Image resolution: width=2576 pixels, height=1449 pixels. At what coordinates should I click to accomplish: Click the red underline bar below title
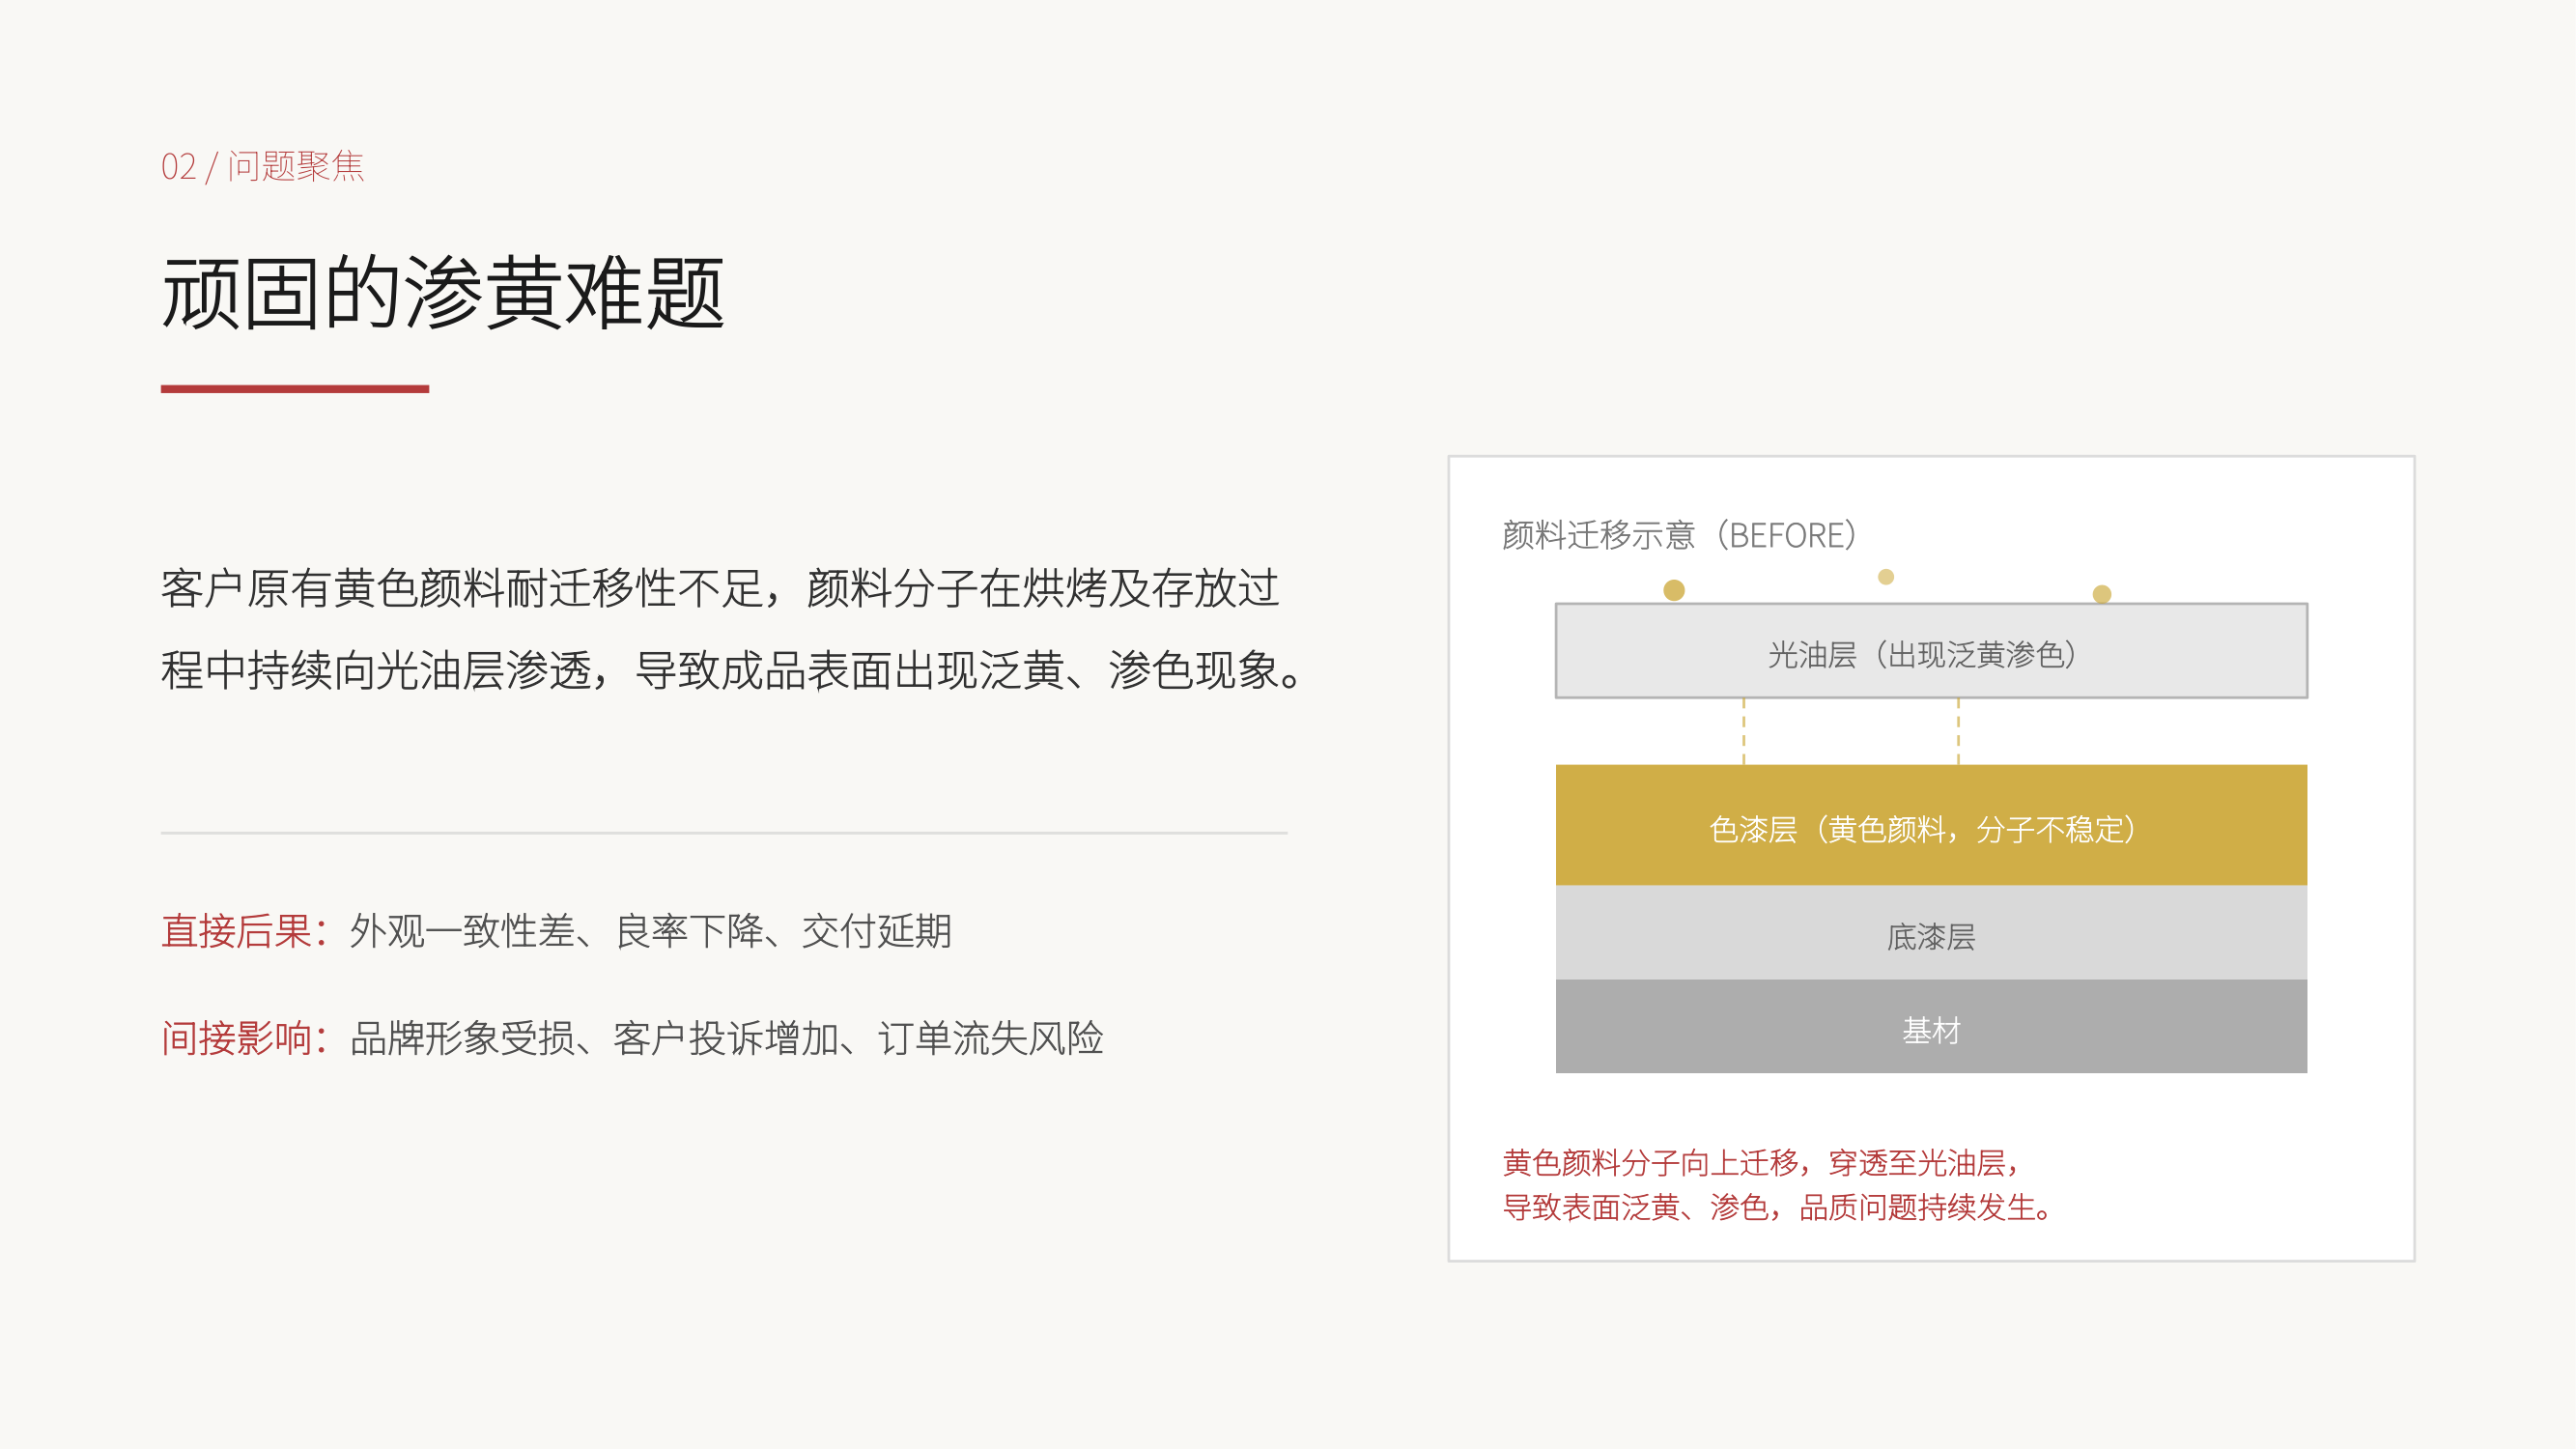pyautogui.click(x=295, y=388)
